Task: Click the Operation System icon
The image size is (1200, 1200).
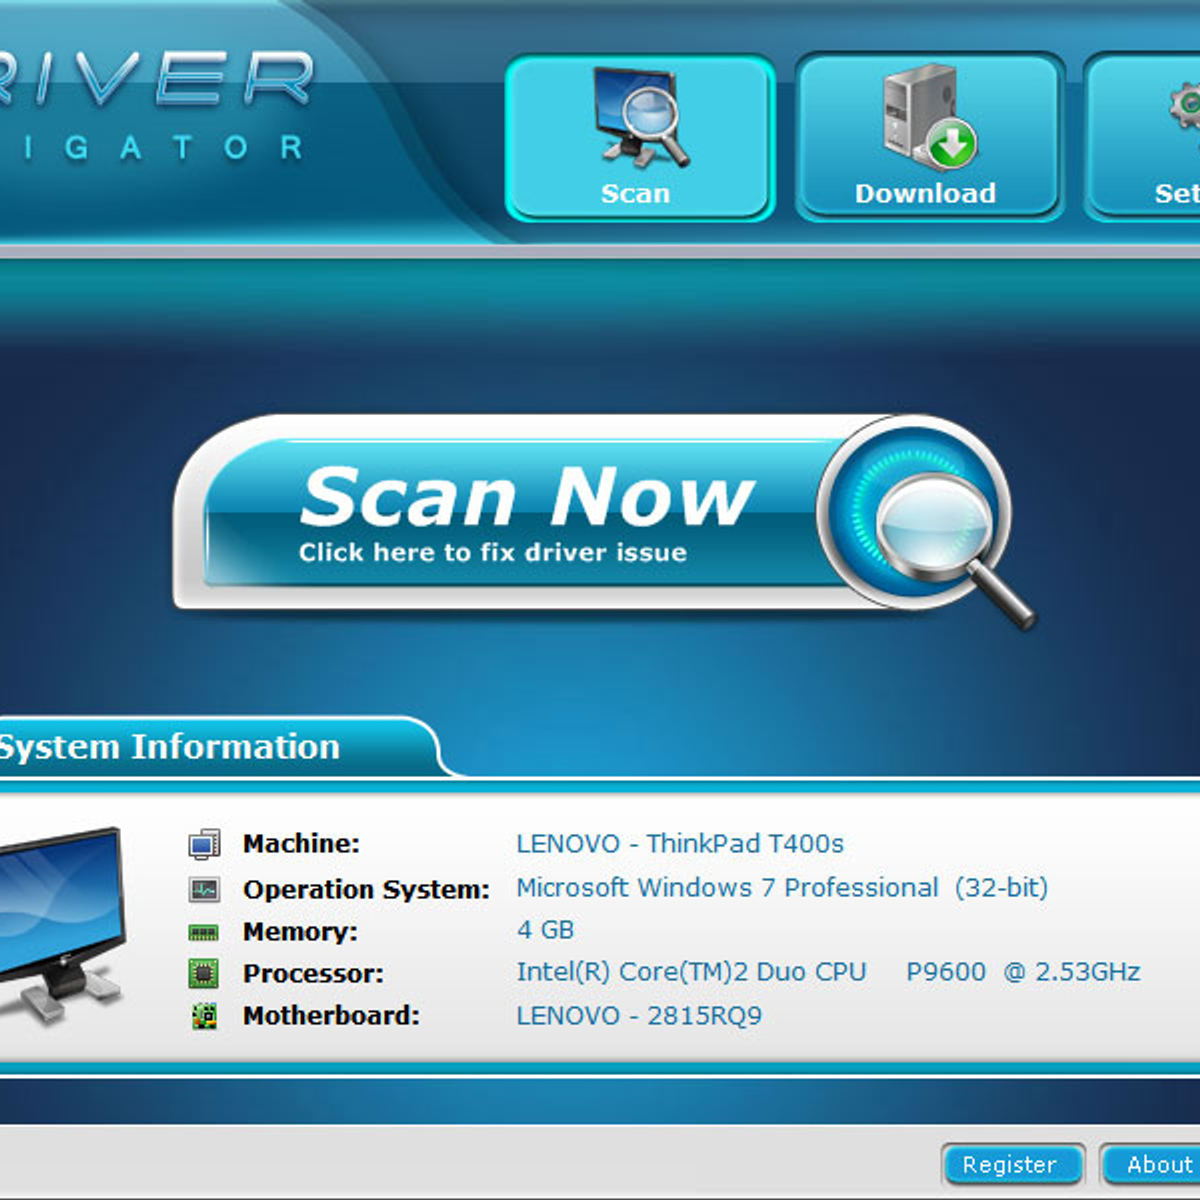Action: click(x=205, y=887)
